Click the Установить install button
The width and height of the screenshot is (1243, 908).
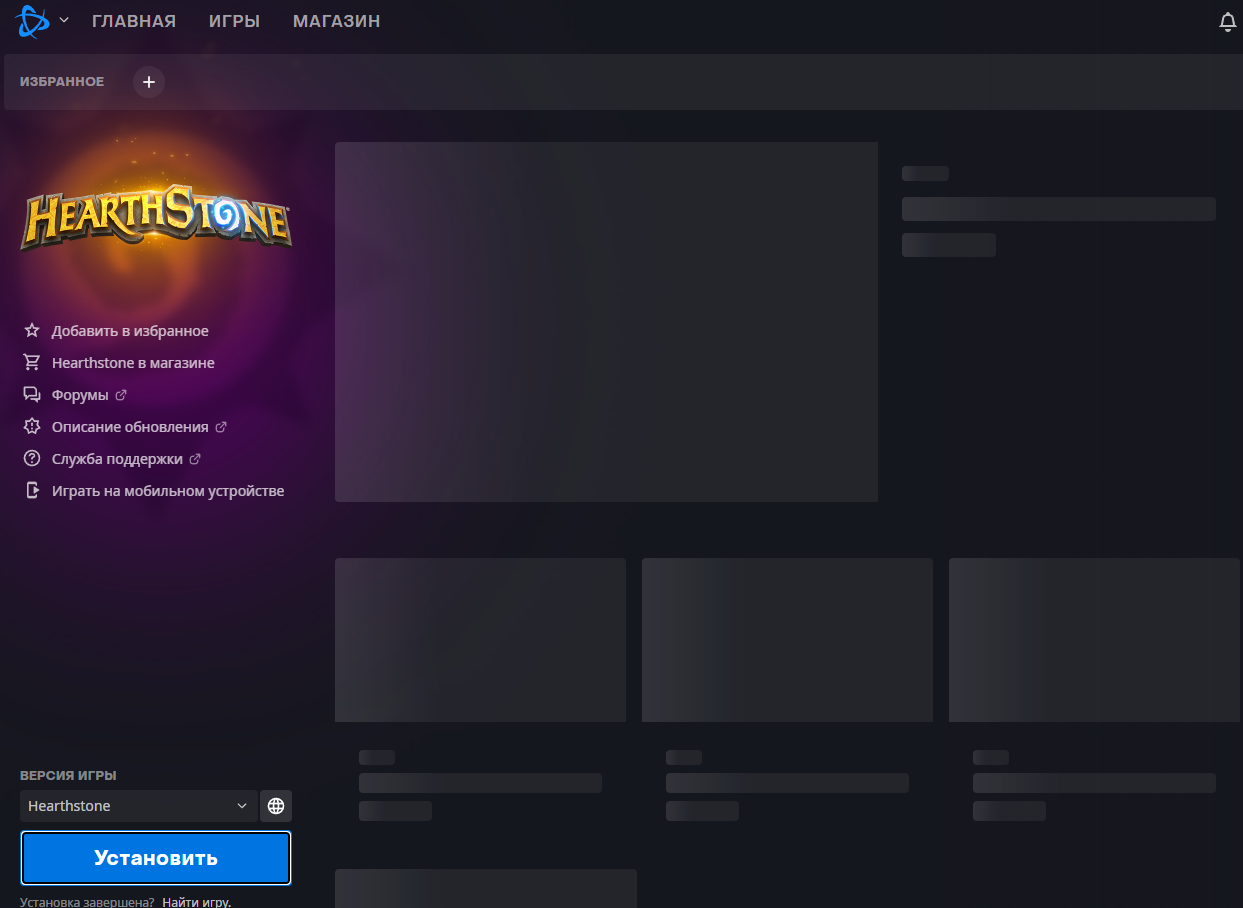pos(156,858)
